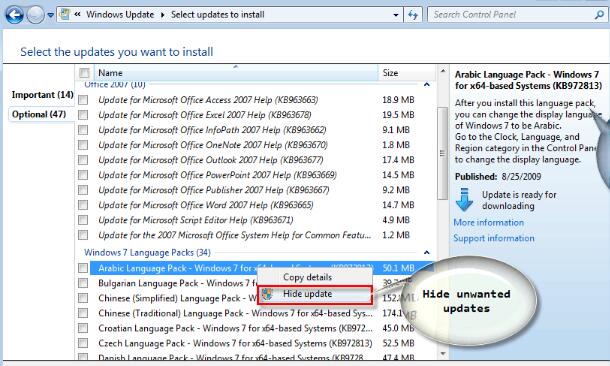The width and height of the screenshot is (610, 366).
Task: Check the Chinese (Traditional) Language Pack checkbox
Action: point(83,313)
